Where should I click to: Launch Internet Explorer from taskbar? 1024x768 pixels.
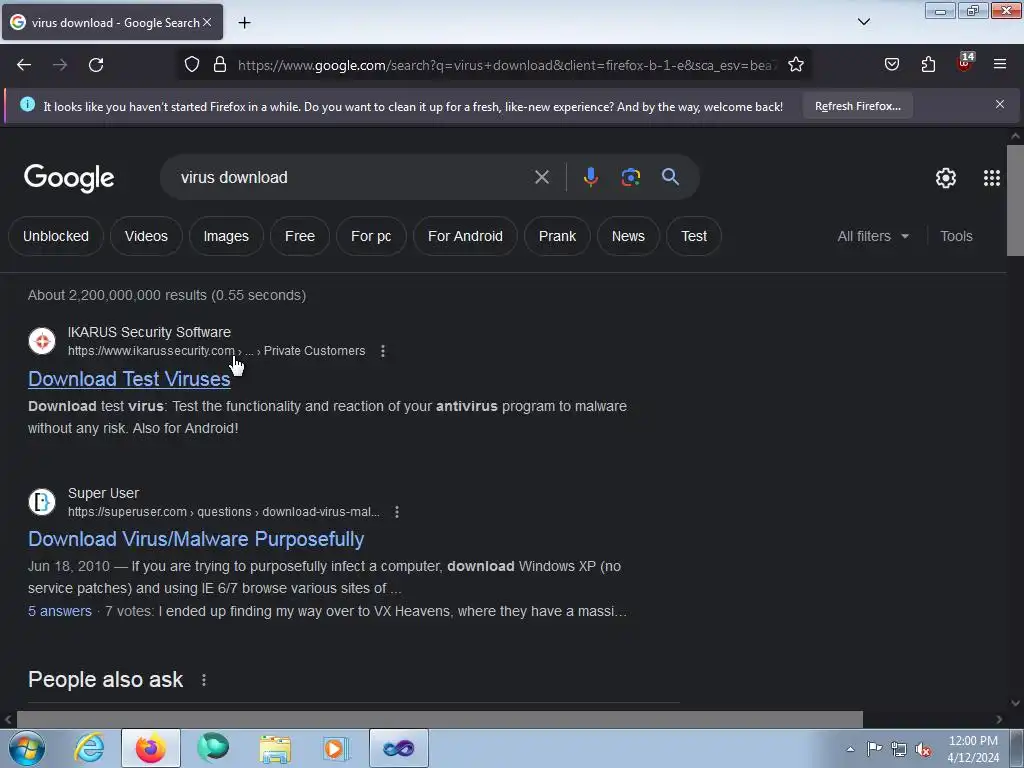coord(89,748)
